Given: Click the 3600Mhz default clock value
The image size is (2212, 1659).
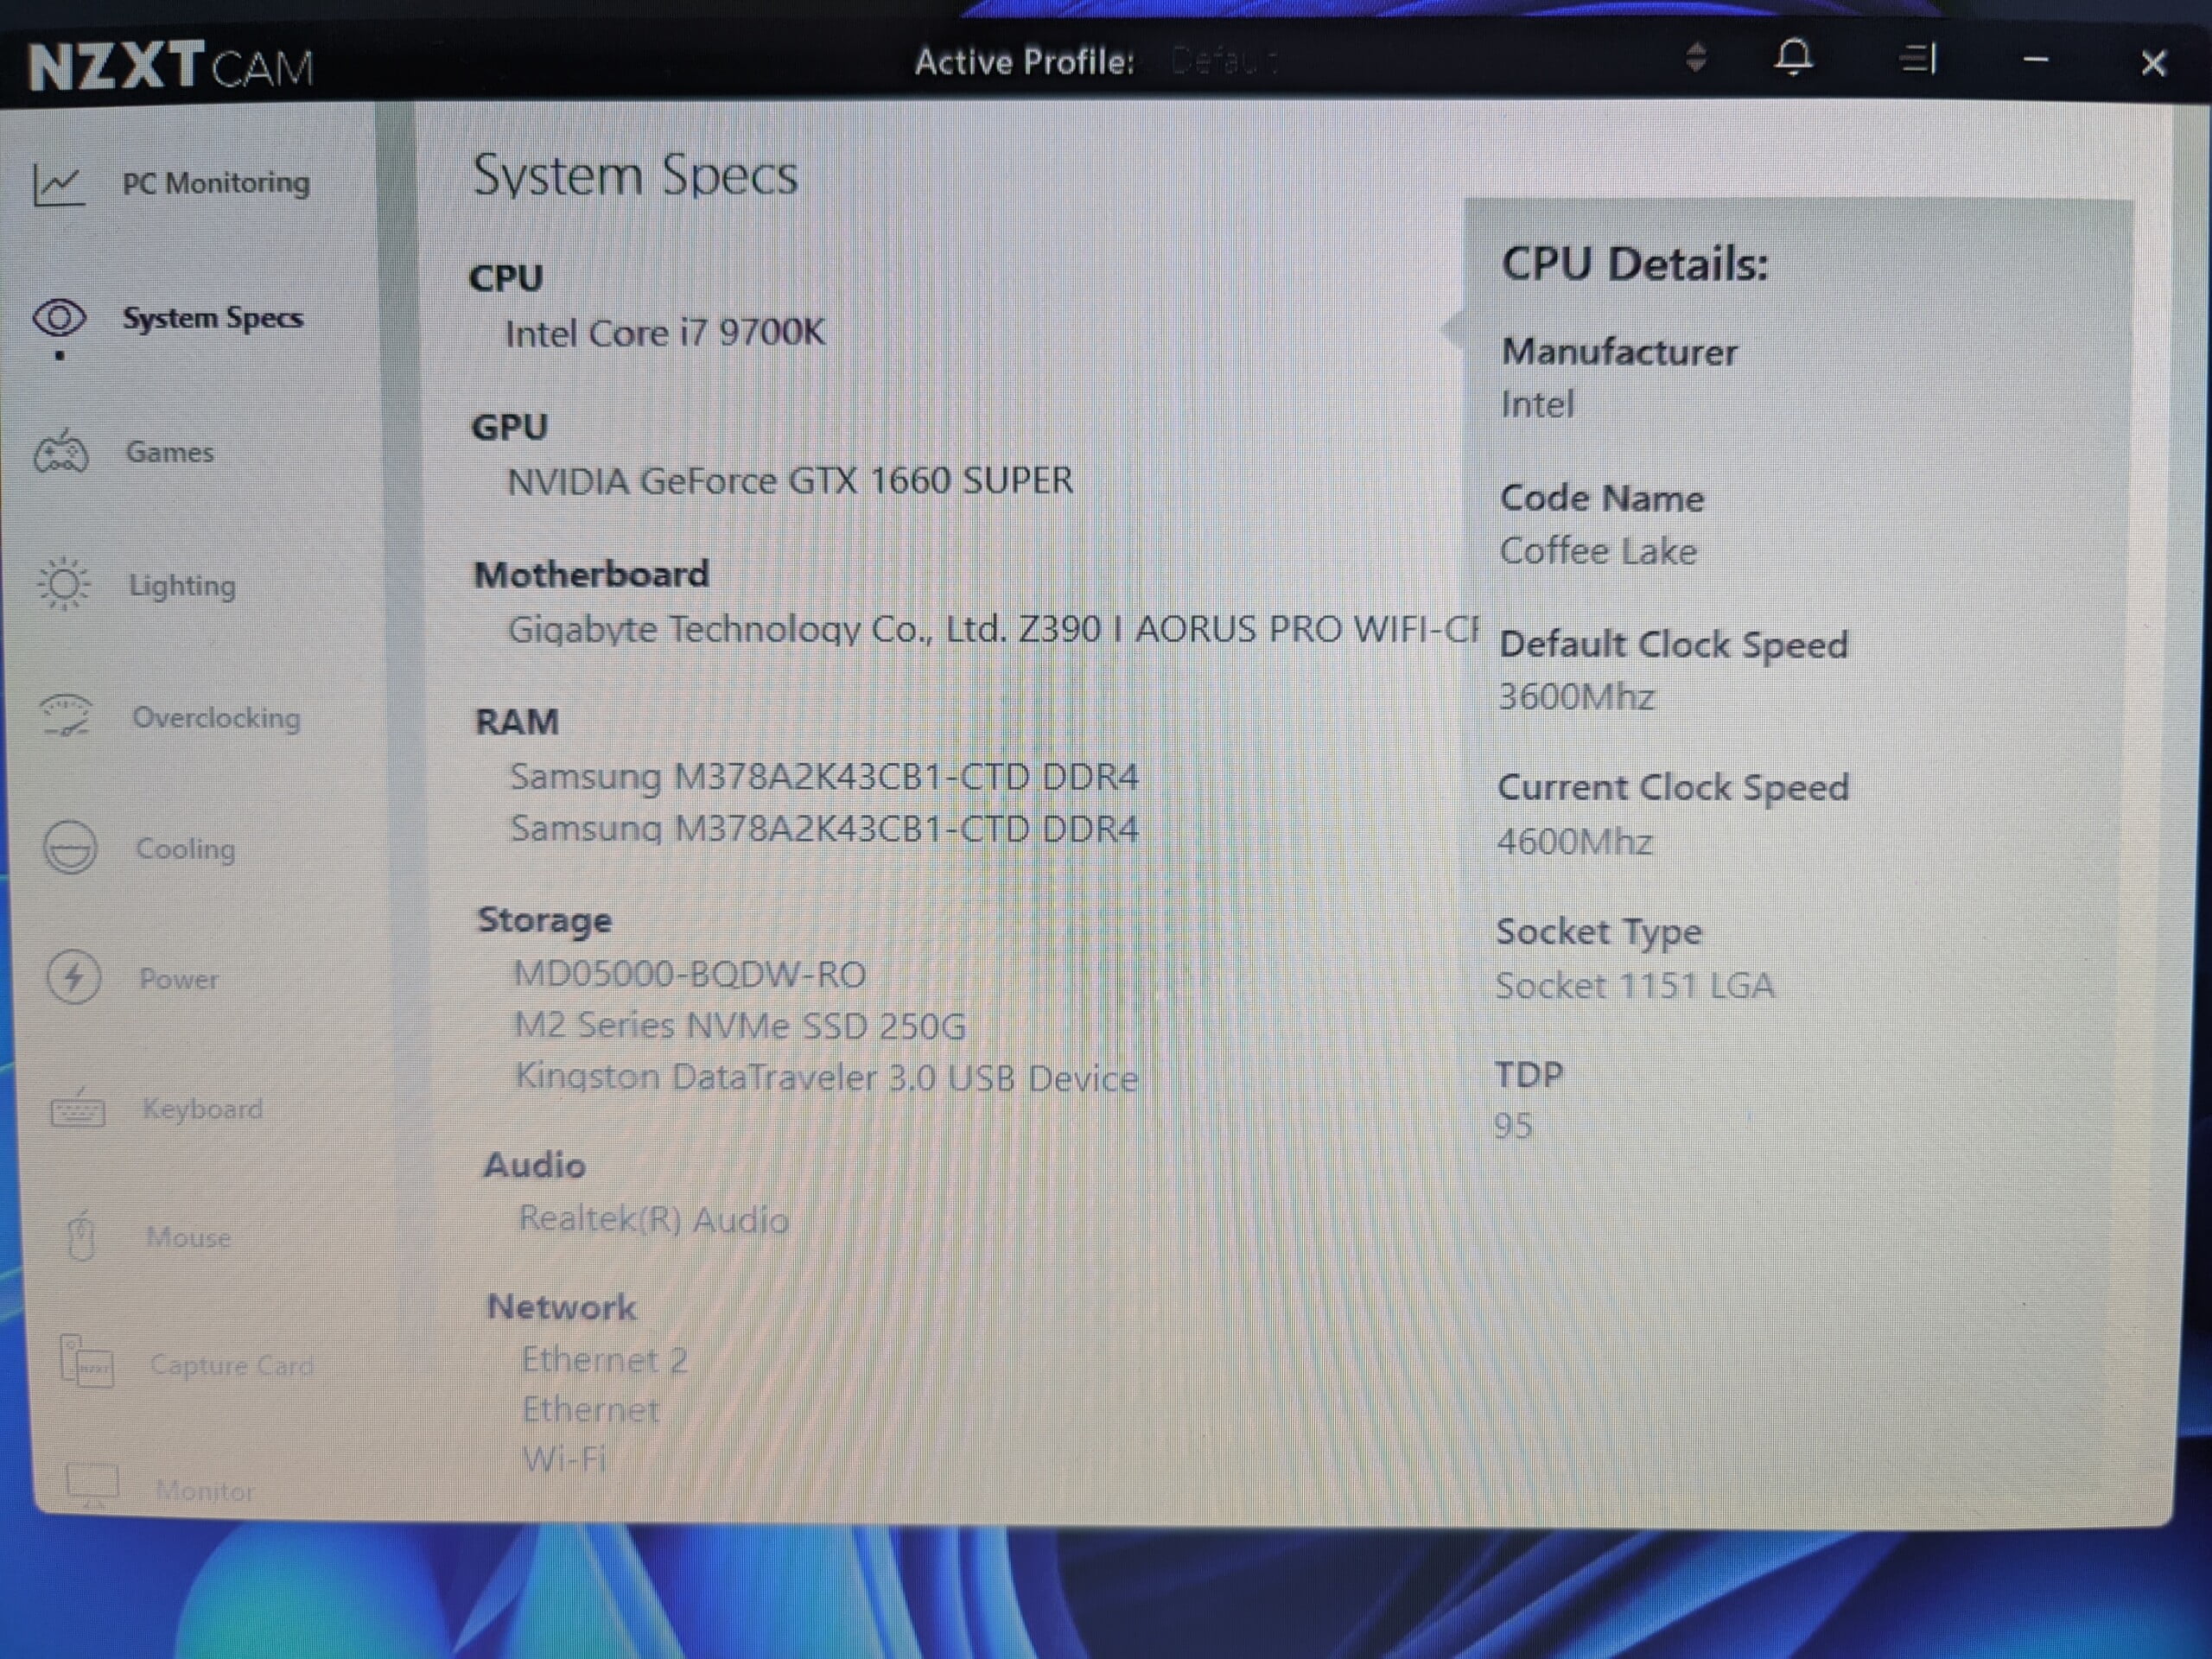Looking at the screenshot, I should coord(1576,696).
